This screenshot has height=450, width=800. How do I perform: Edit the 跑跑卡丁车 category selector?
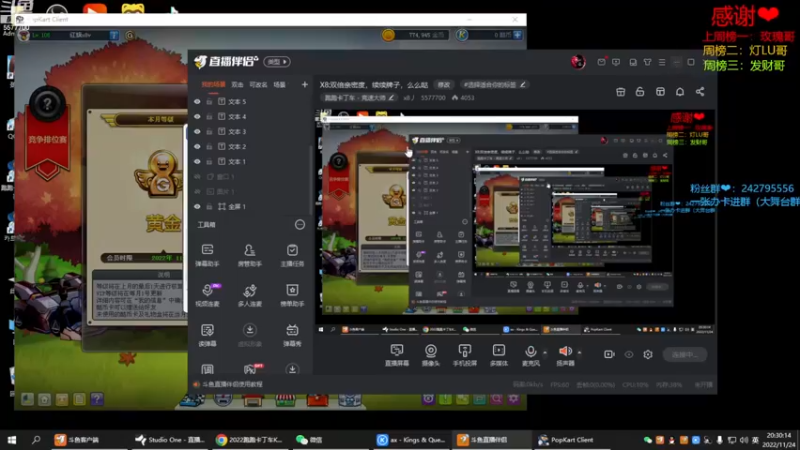click(x=359, y=97)
